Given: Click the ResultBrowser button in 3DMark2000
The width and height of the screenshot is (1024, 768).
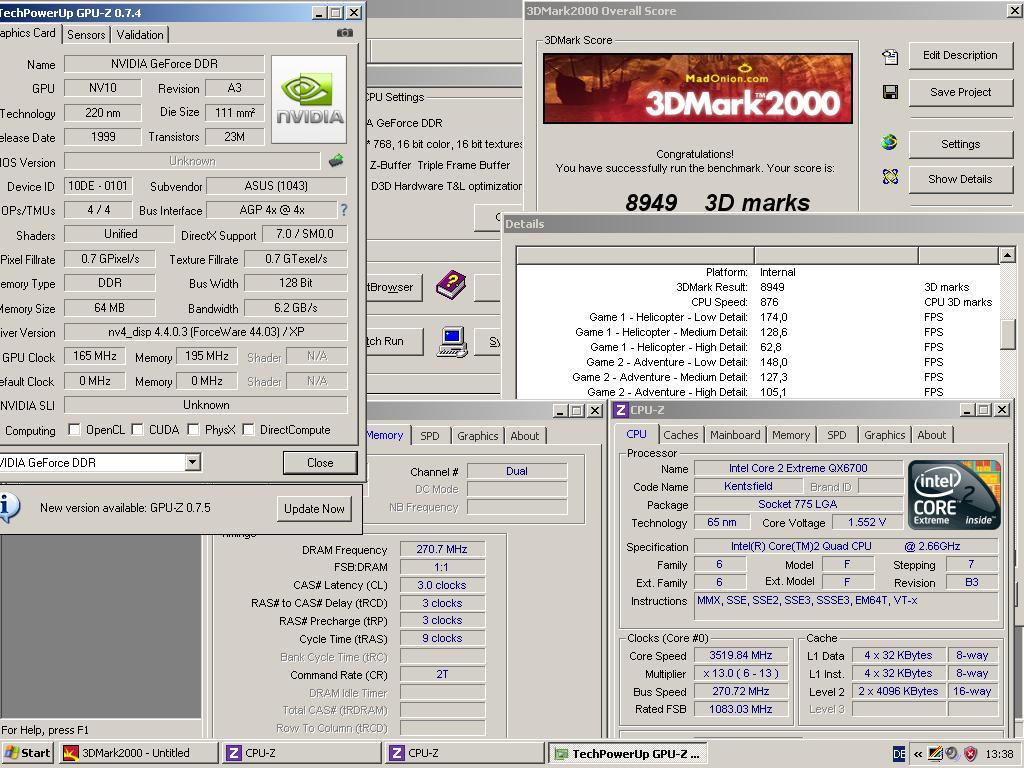Looking at the screenshot, I should (394, 287).
